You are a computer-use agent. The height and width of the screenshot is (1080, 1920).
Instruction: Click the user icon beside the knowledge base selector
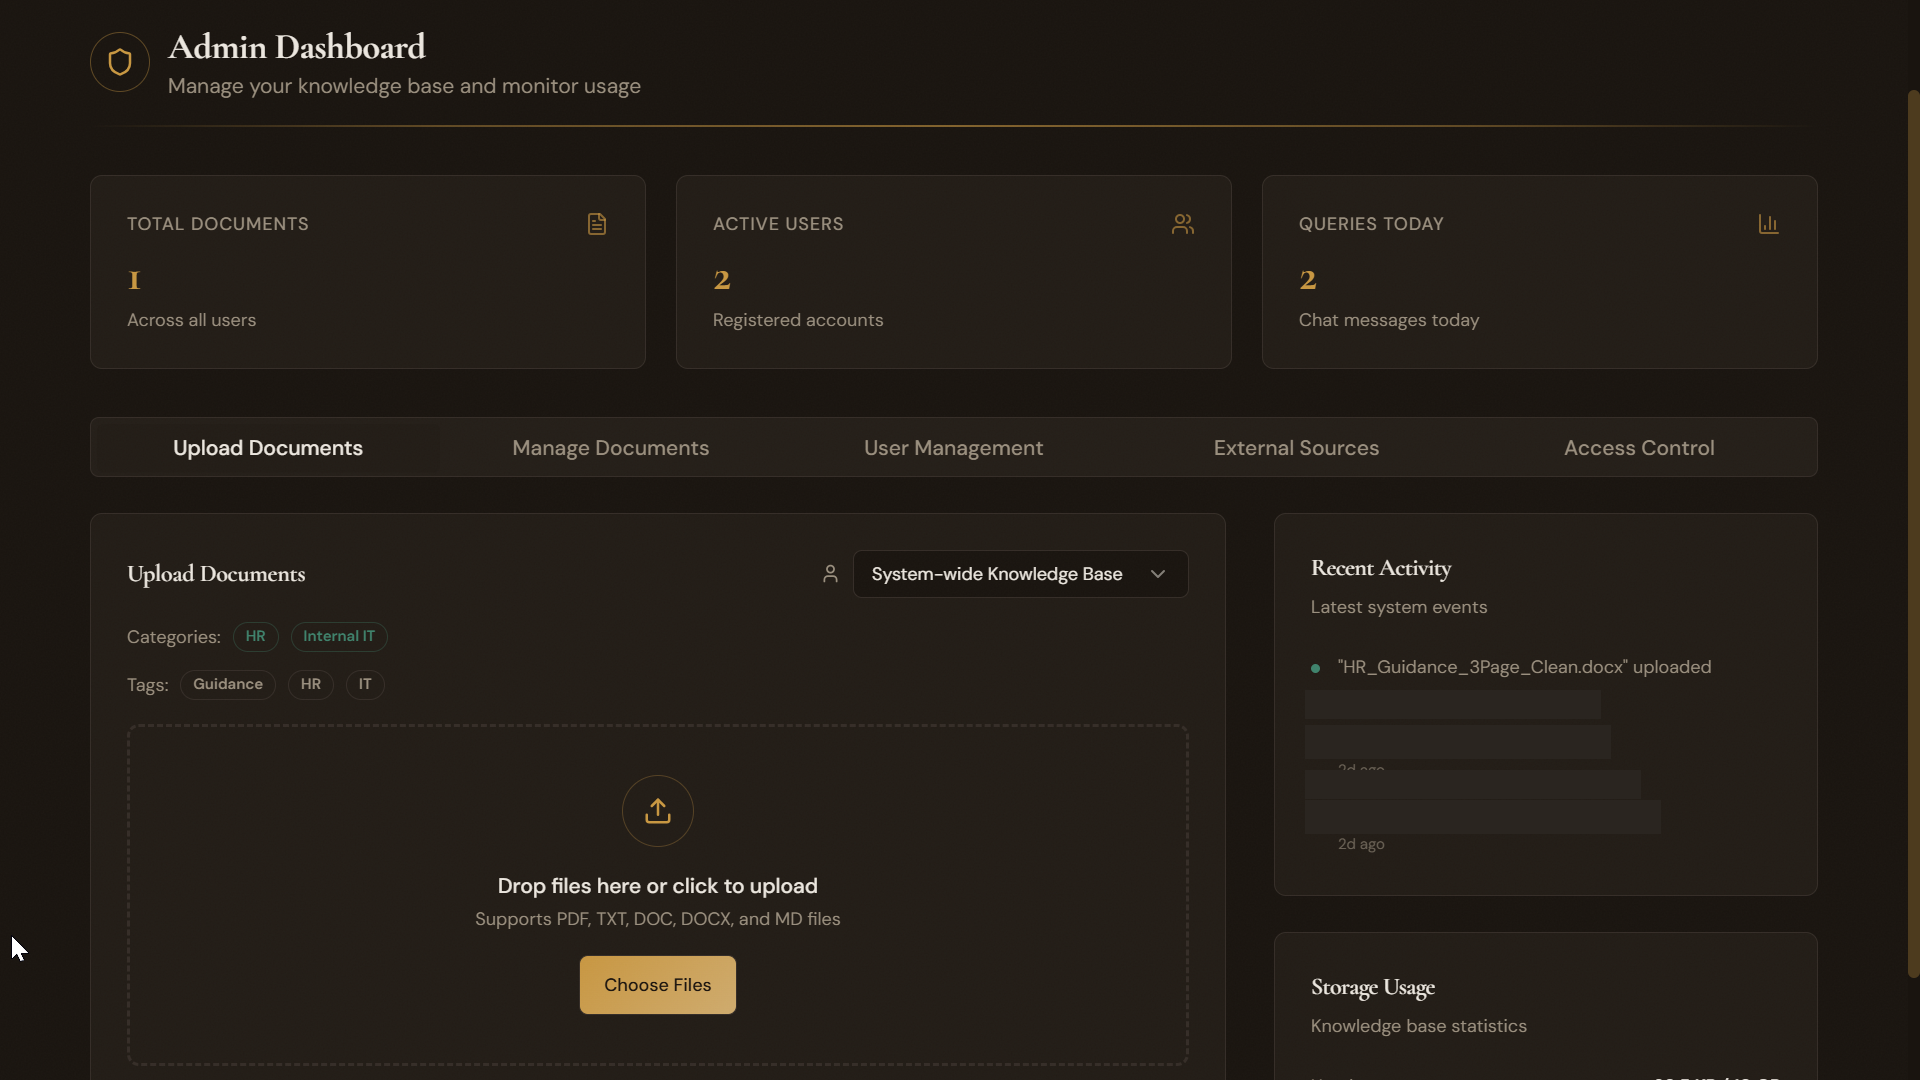tap(831, 573)
